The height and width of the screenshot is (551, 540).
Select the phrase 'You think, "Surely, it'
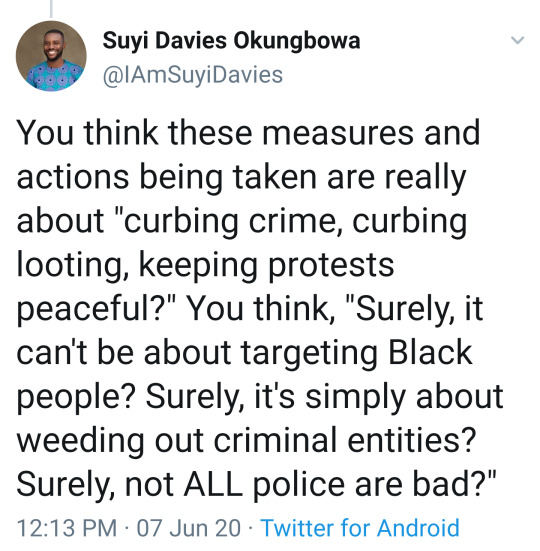336,310
